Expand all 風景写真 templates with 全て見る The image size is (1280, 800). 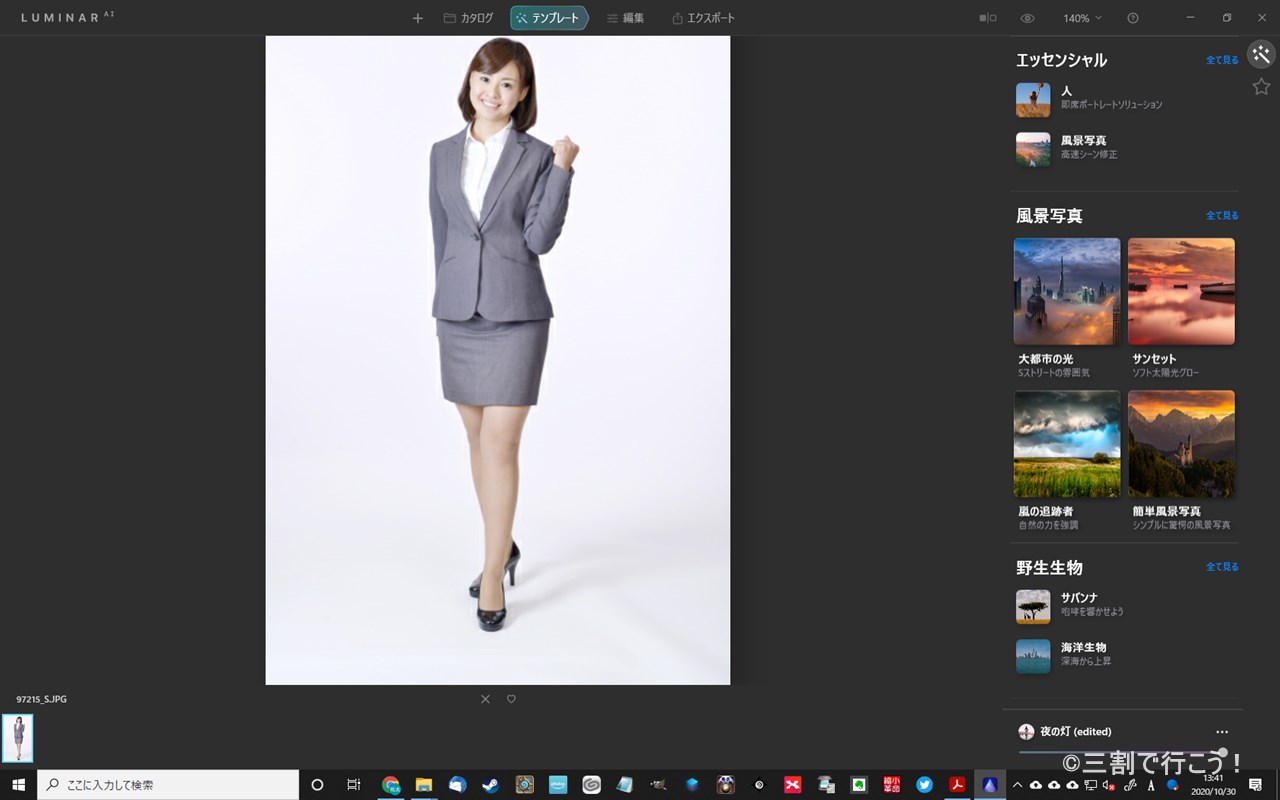(x=1221, y=216)
